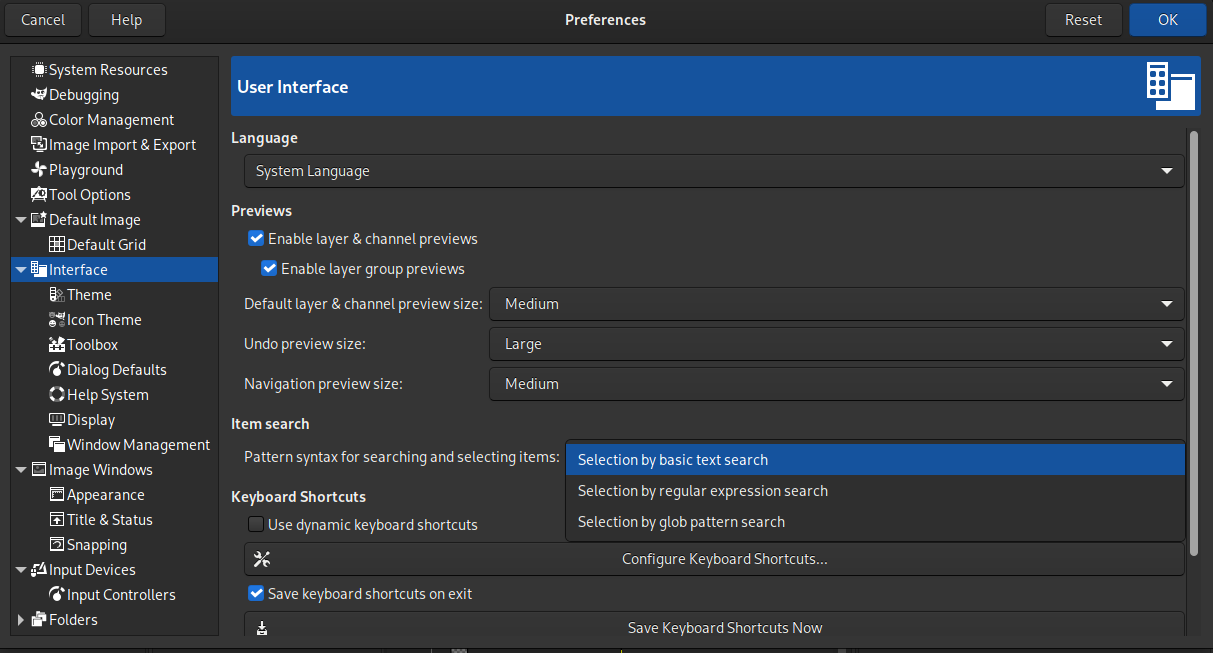The width and height of the screenshot is (1213, 653).
Task: Click the OK button
Action: click(x=1167, y=19)
